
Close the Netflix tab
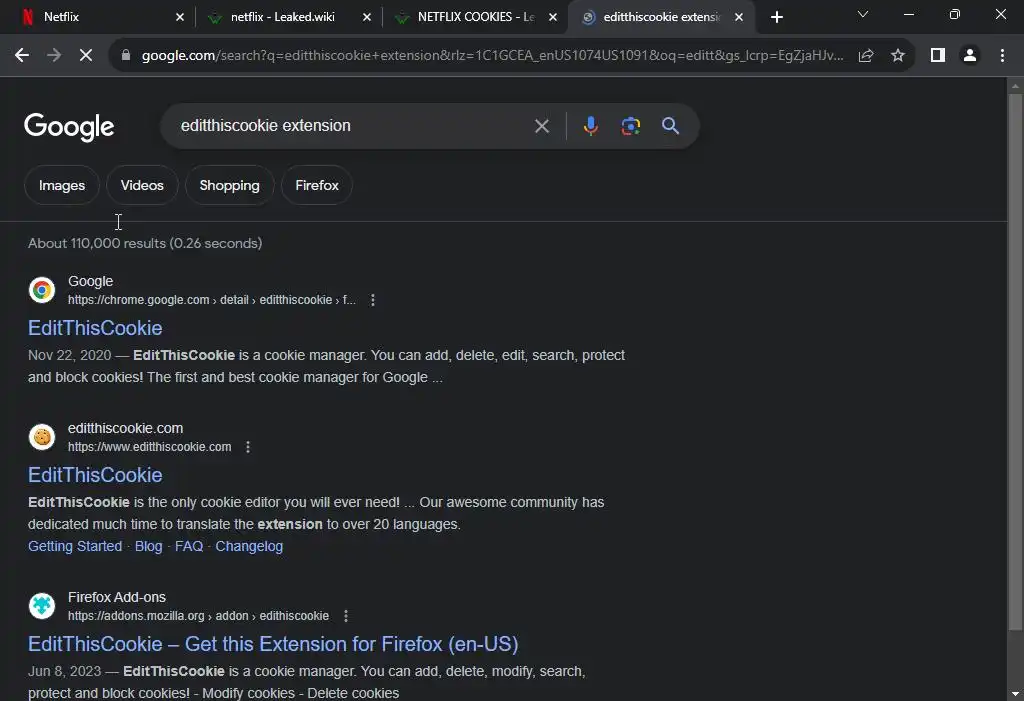pos(180,17)
